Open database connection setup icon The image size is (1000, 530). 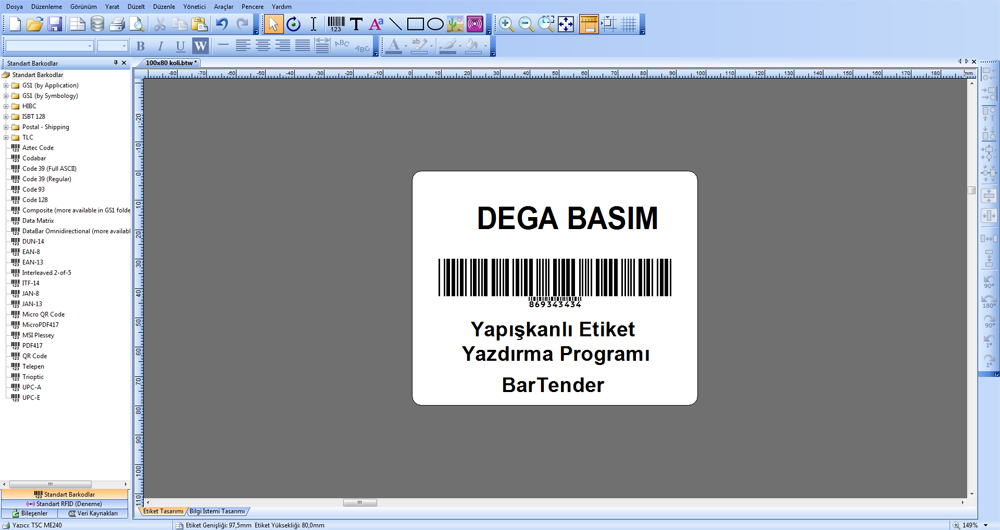tap(97, 25)
